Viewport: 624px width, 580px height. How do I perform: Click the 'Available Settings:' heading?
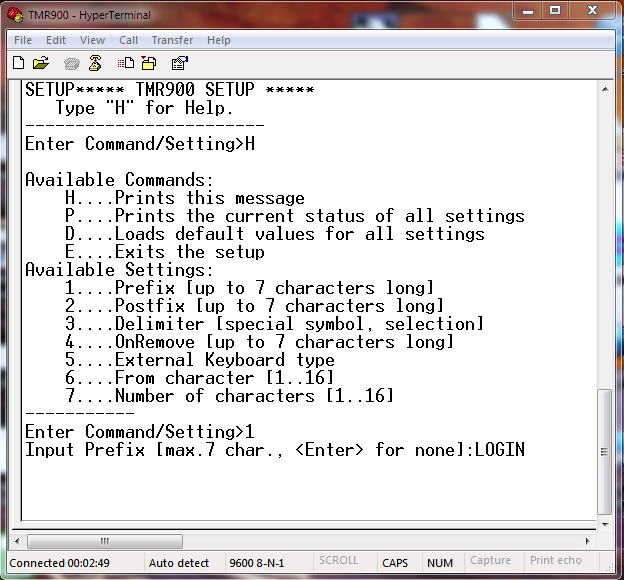tap(119, 270)
